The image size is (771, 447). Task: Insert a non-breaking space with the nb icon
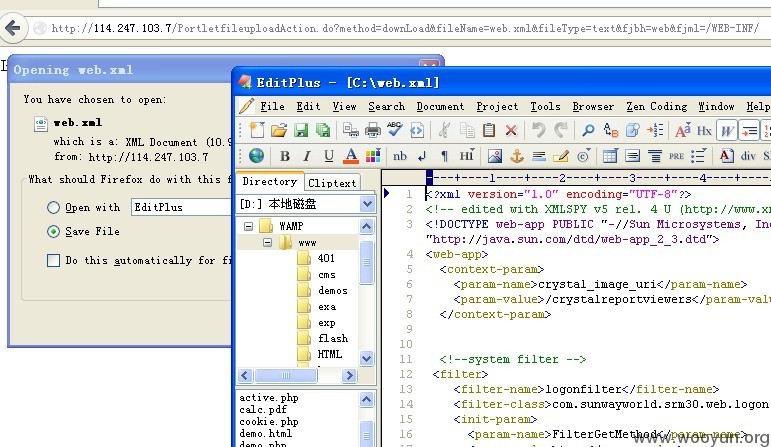coord(400,156)
